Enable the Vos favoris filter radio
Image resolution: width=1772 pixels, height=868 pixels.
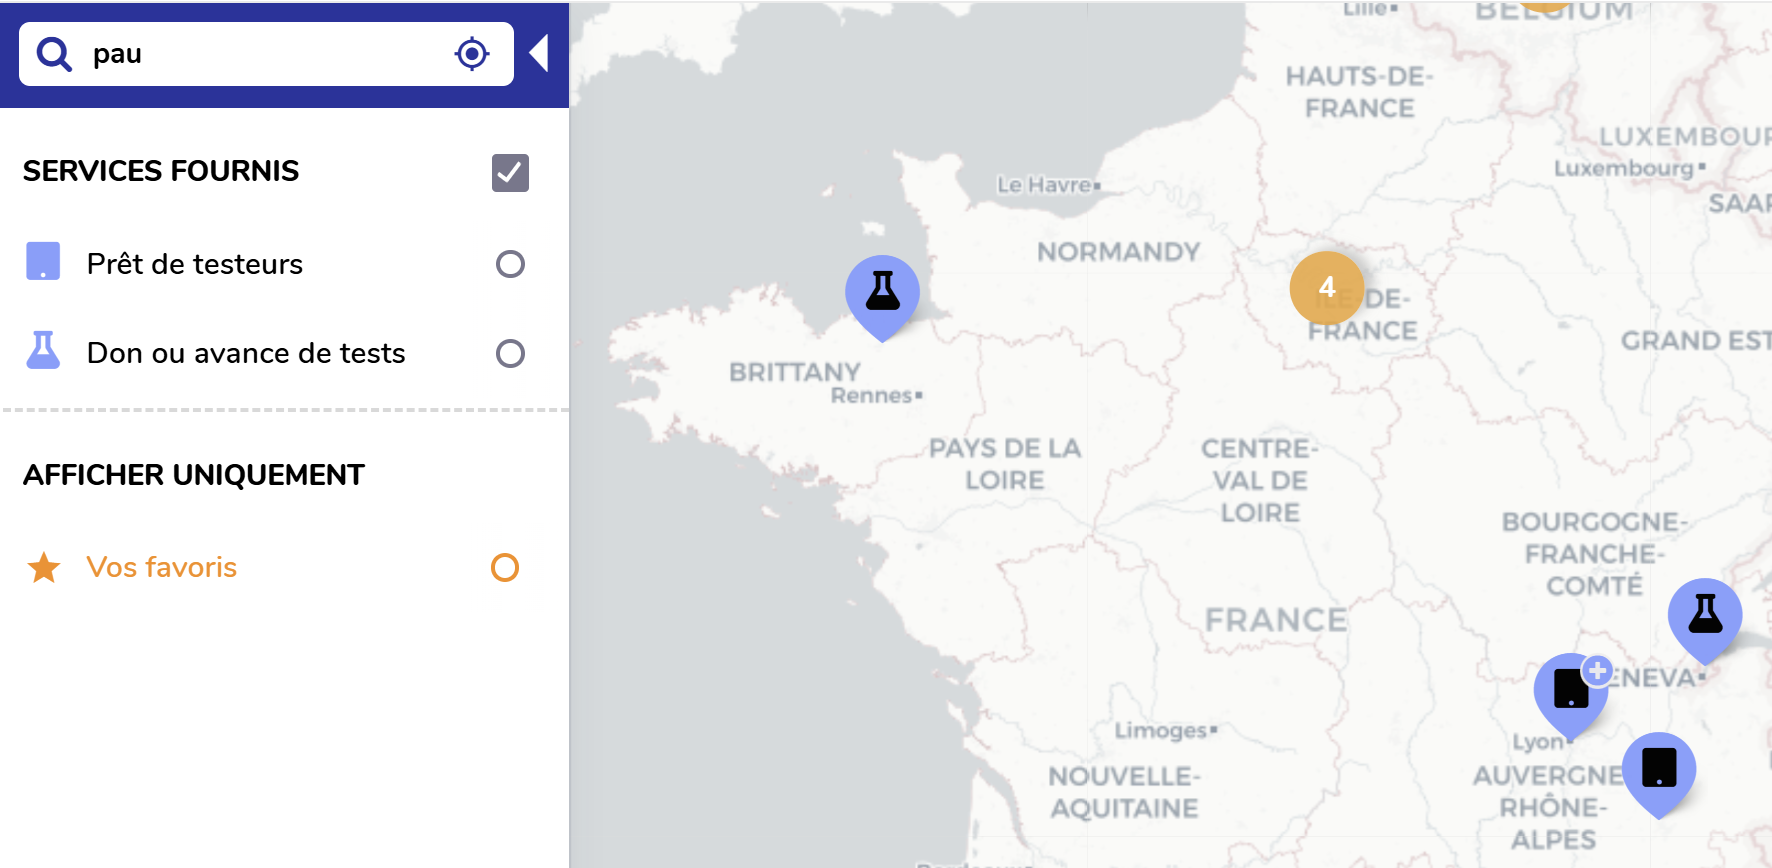click(505, 568)
